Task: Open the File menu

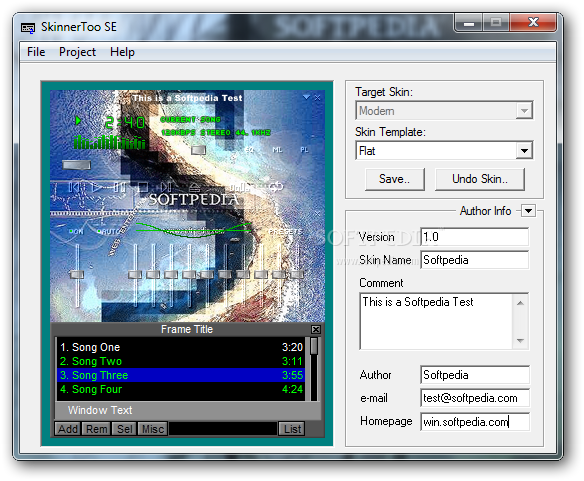Action: pyautogui.click(x=36, y=52)
